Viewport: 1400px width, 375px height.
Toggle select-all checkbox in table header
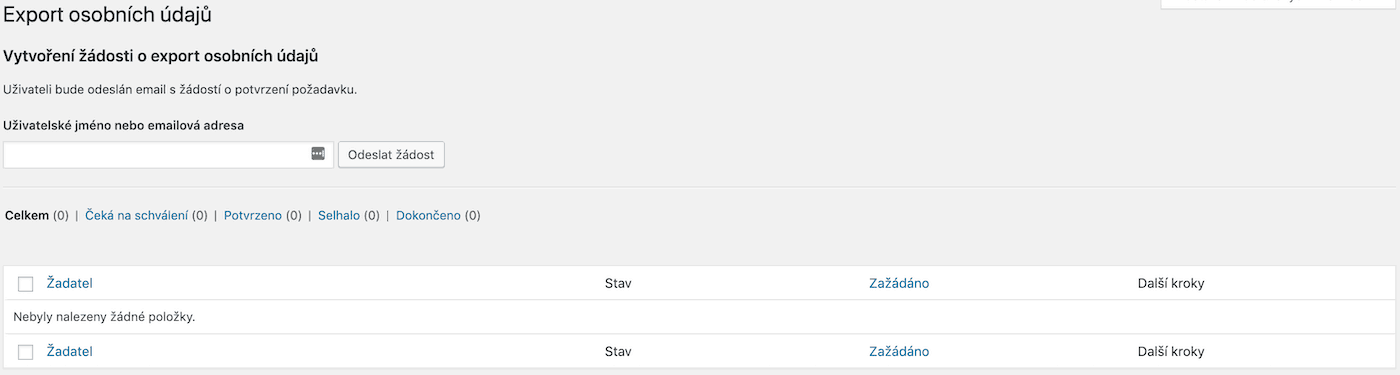(26, 284)
